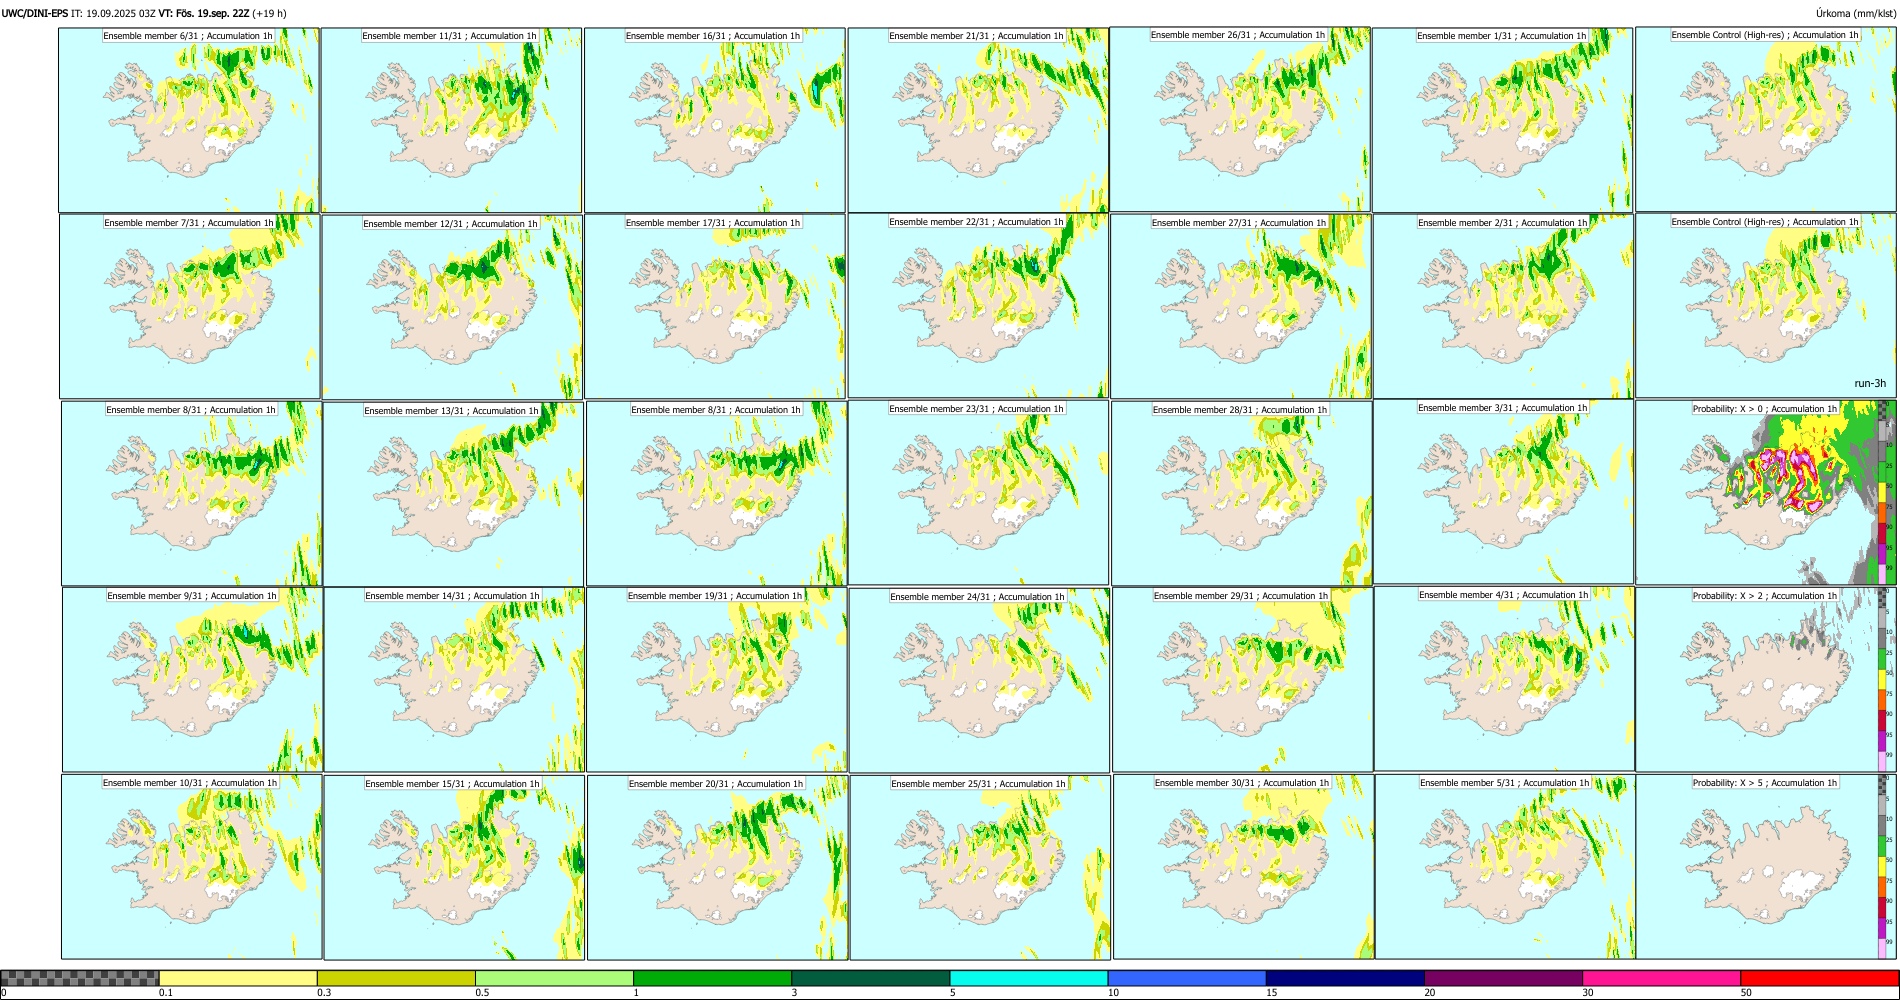Viewport: 1900px width, 1000px height.
Task: Open the Ensemble member 16/31 map panel
Action: (714, 120)
